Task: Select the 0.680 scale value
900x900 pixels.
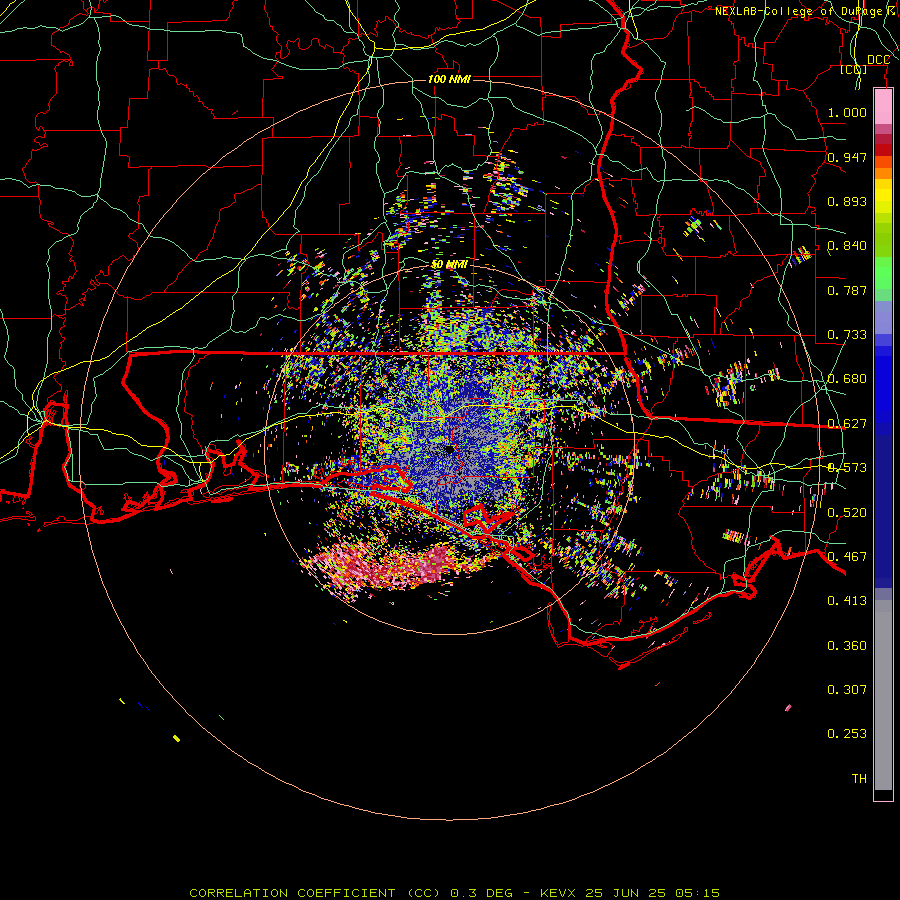Action: (x=847, y=379)
